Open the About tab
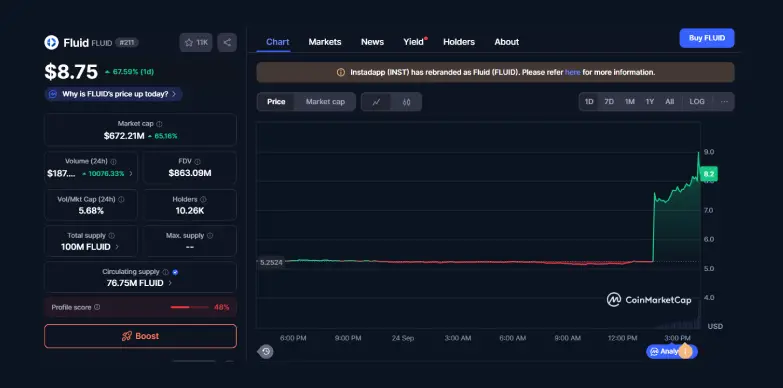The image size is (783, 388). tap(507, 42)
